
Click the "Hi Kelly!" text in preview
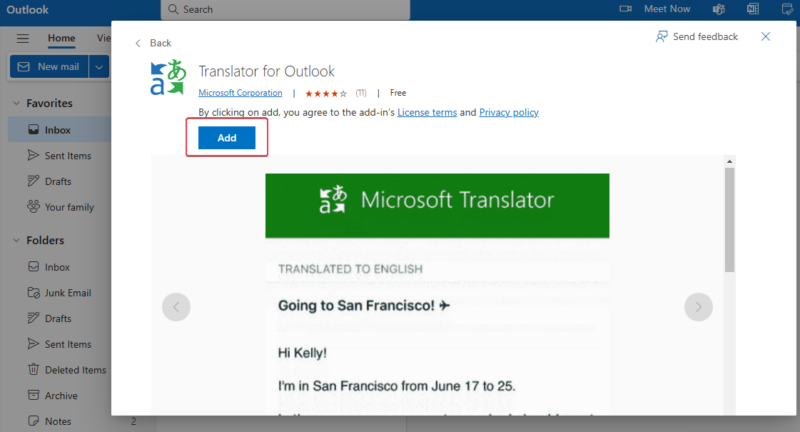302,353
